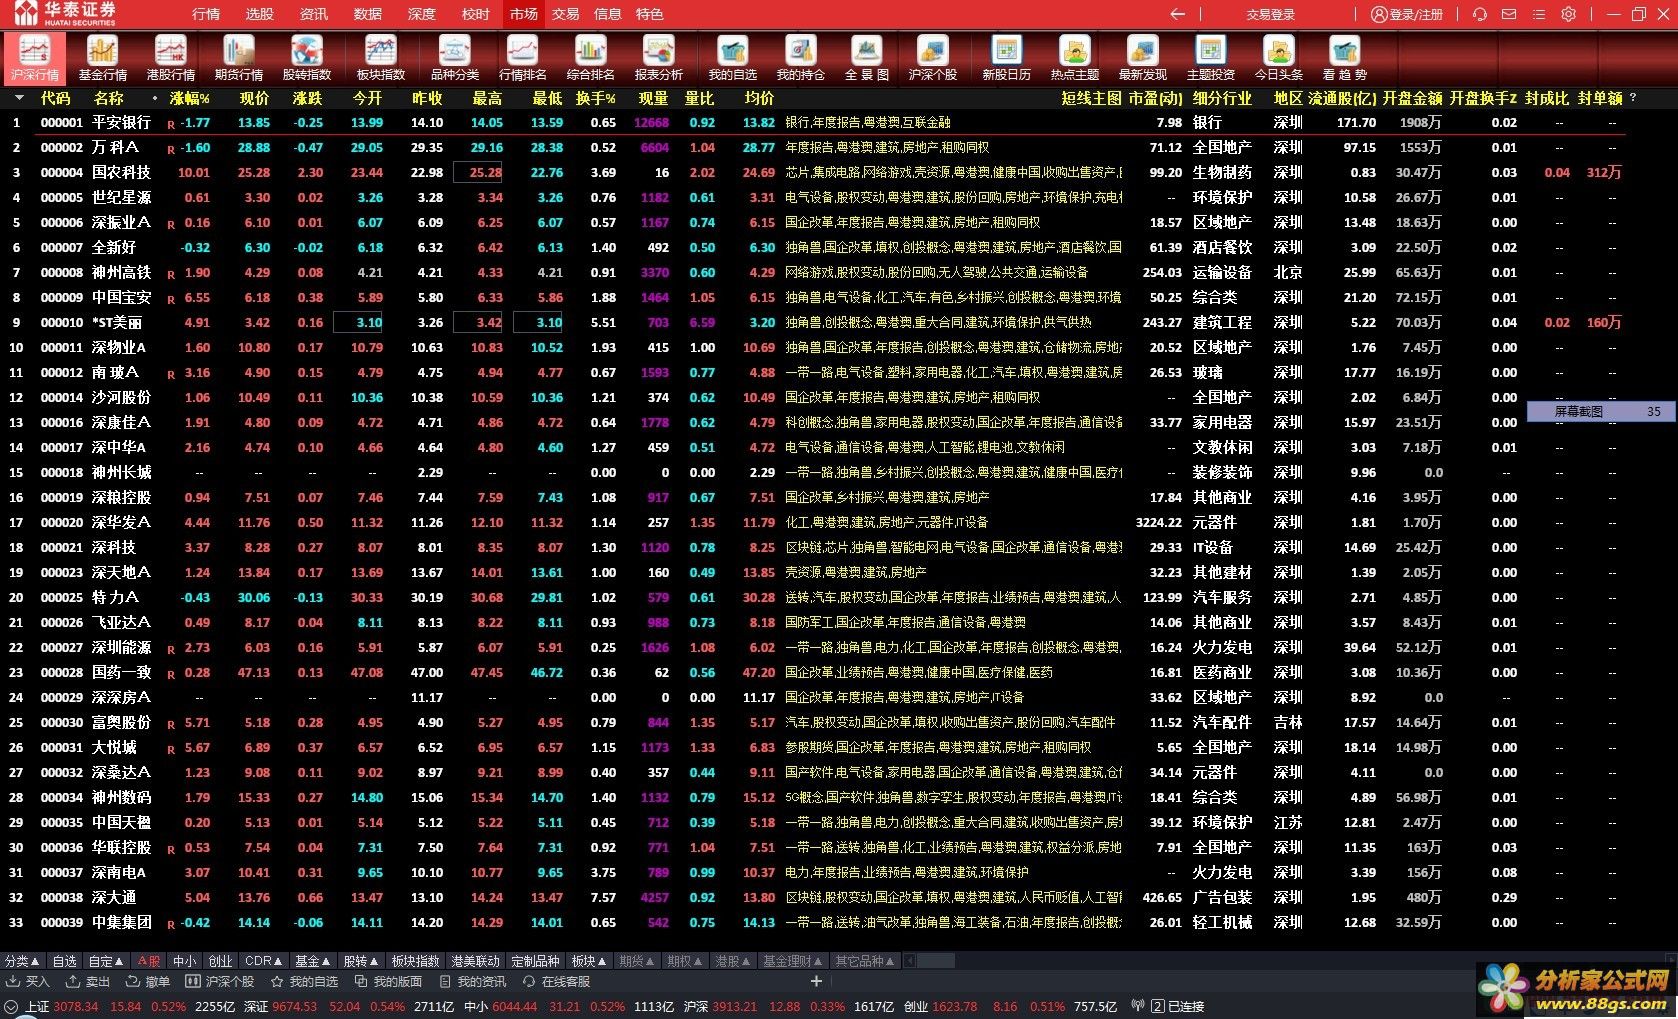Image resolution: width=1678 pixels, height=1019 pixels.
Task: Open the 行情 menu
Action: [206, 14]
